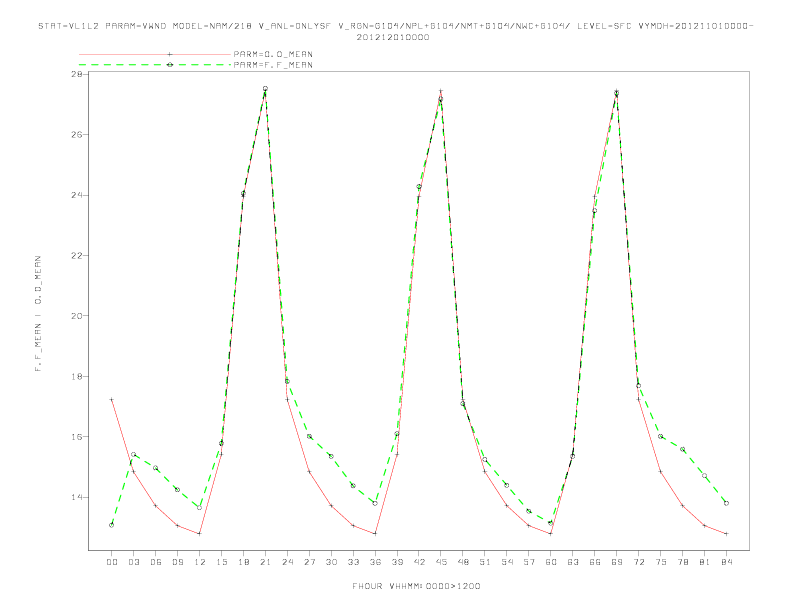Image resolution: width=792 pixels, height=612 pixels.
Task: Click x-axis tick label 48
Action: click(x=463, y=562)
